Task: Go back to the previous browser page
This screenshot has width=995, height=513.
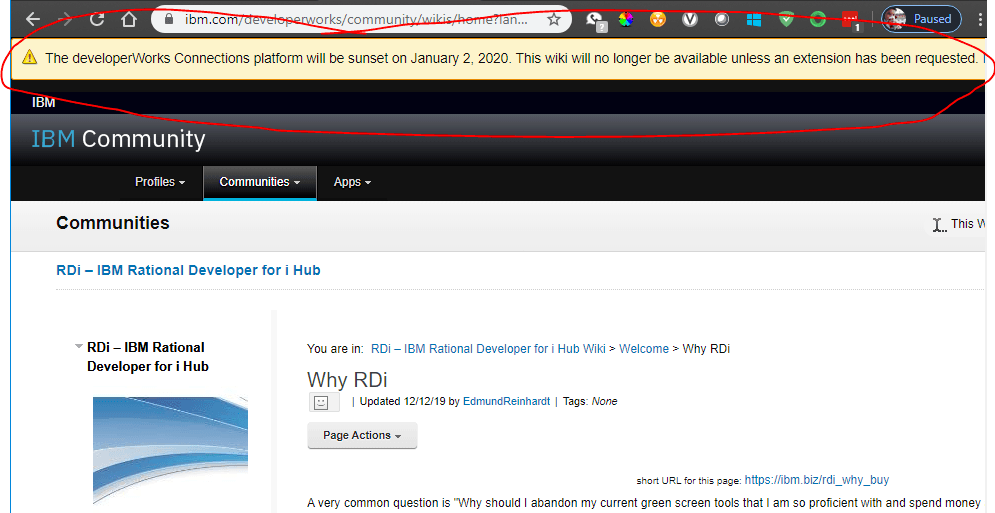Action: click(33, 19)
